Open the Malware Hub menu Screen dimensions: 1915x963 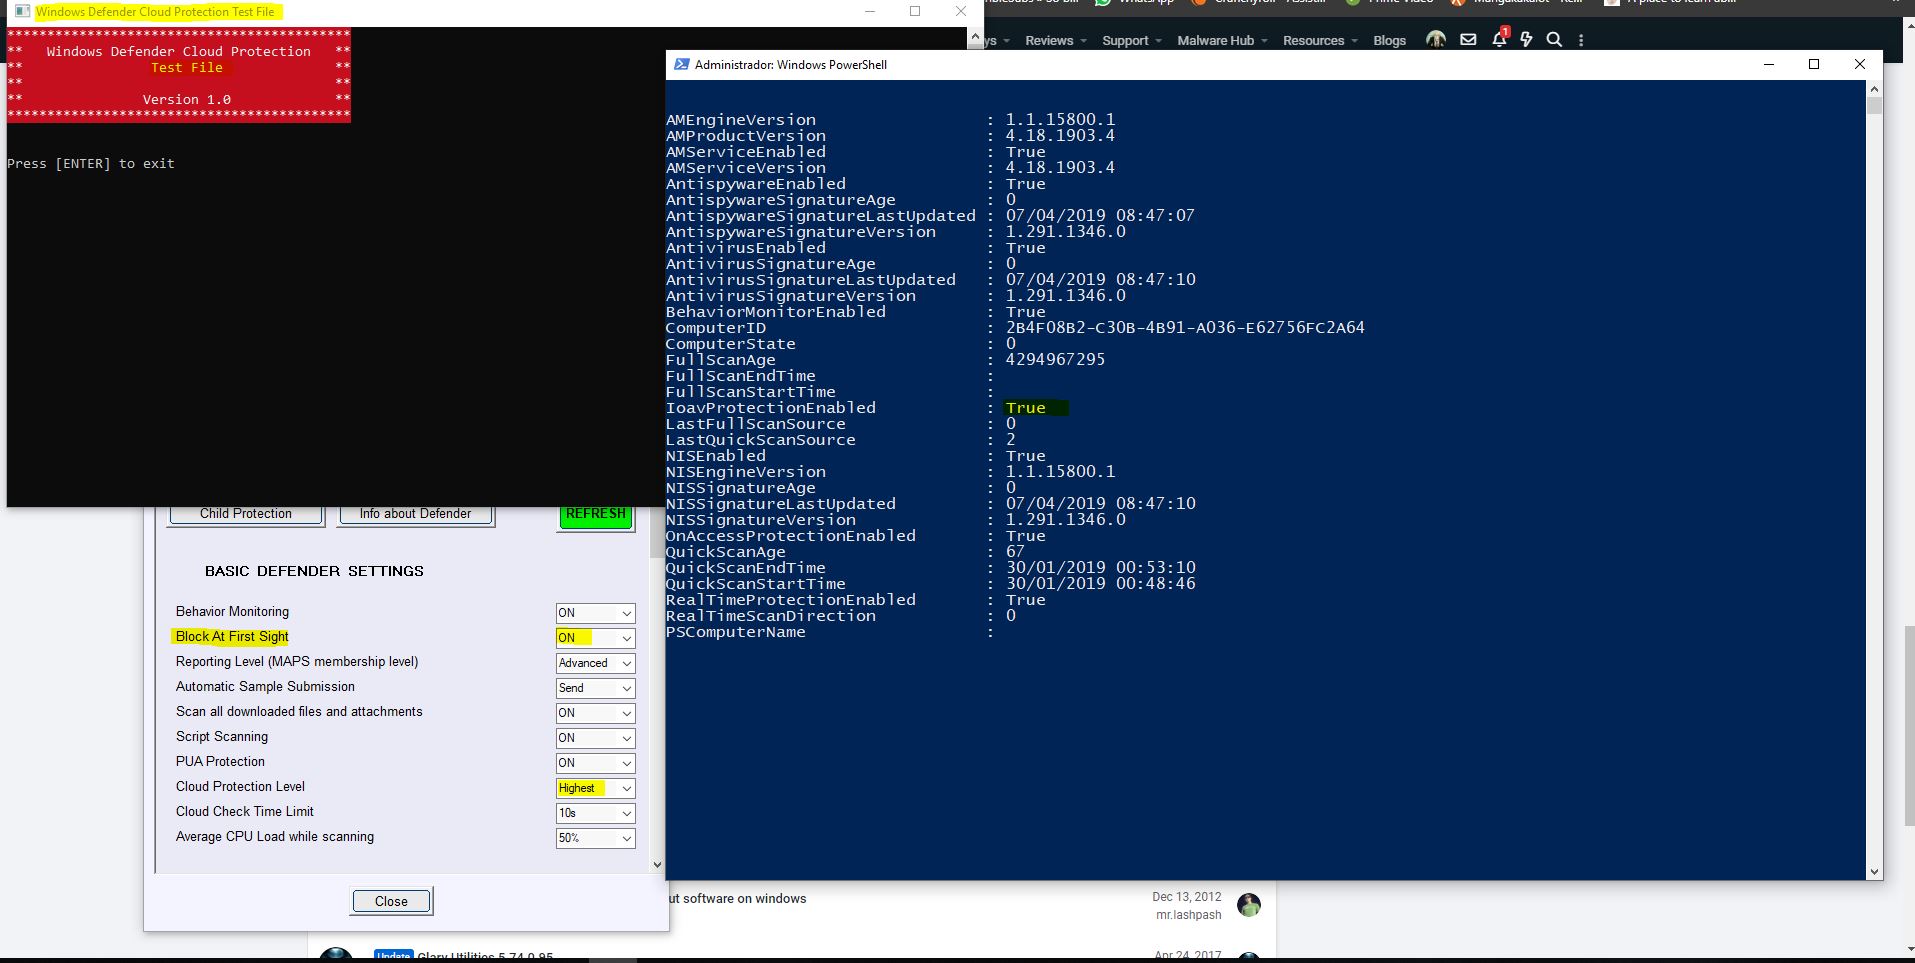point(1221,40)
